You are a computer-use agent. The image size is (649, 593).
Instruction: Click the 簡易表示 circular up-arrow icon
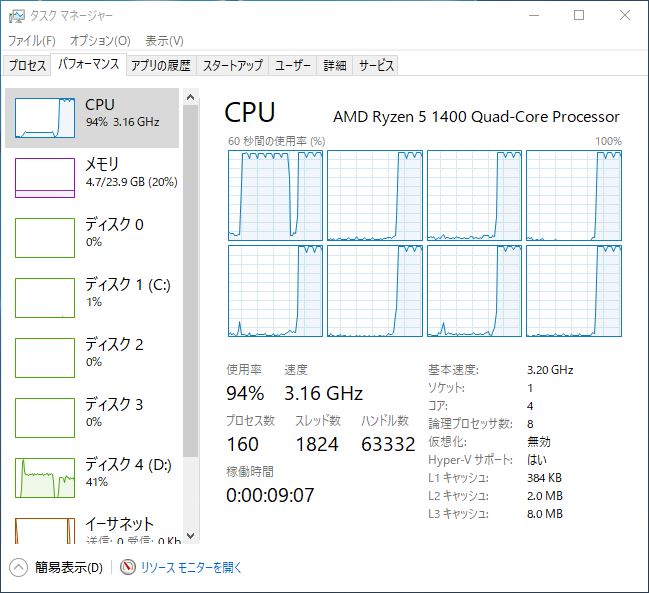tap(18, 568)
